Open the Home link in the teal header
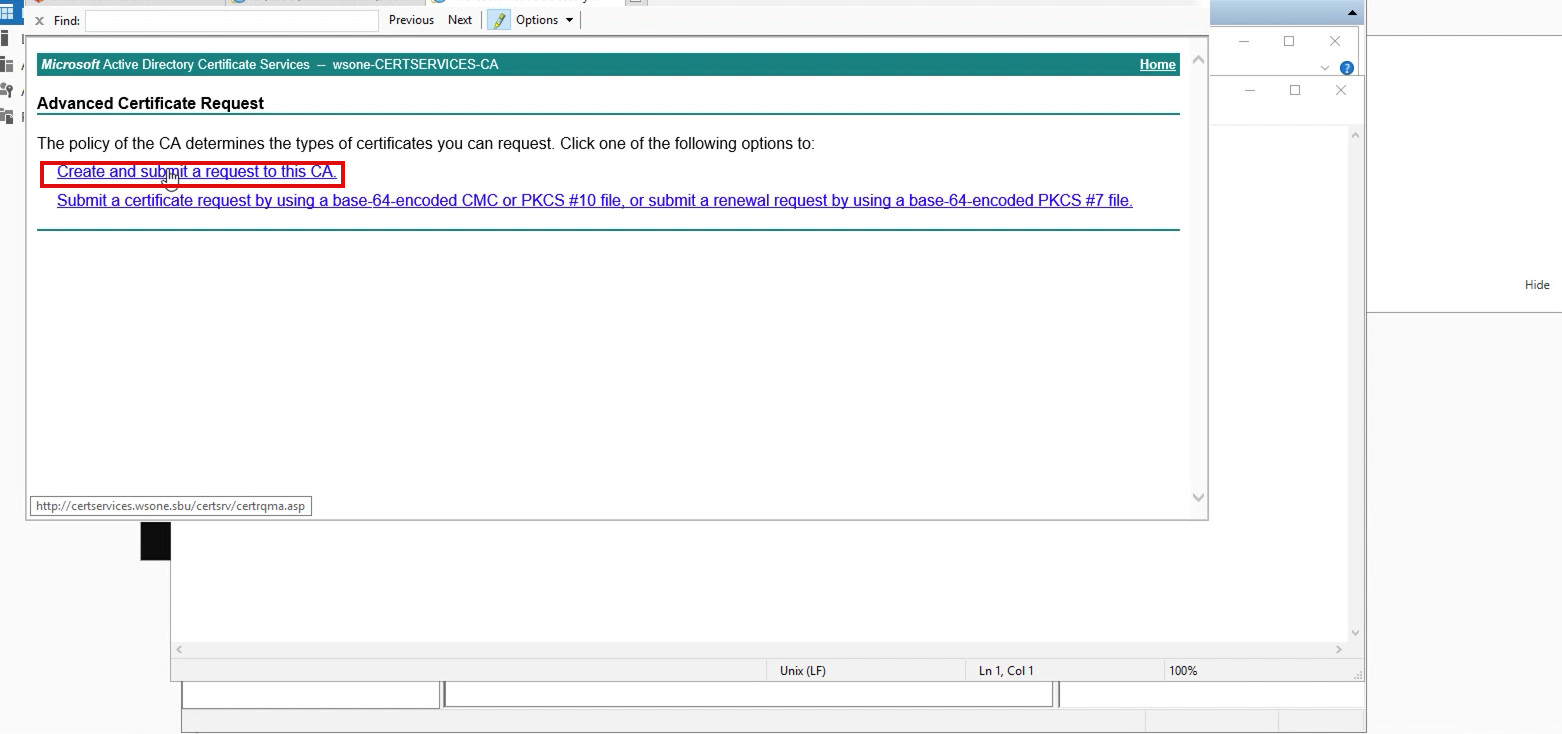 pos(1157,65)
